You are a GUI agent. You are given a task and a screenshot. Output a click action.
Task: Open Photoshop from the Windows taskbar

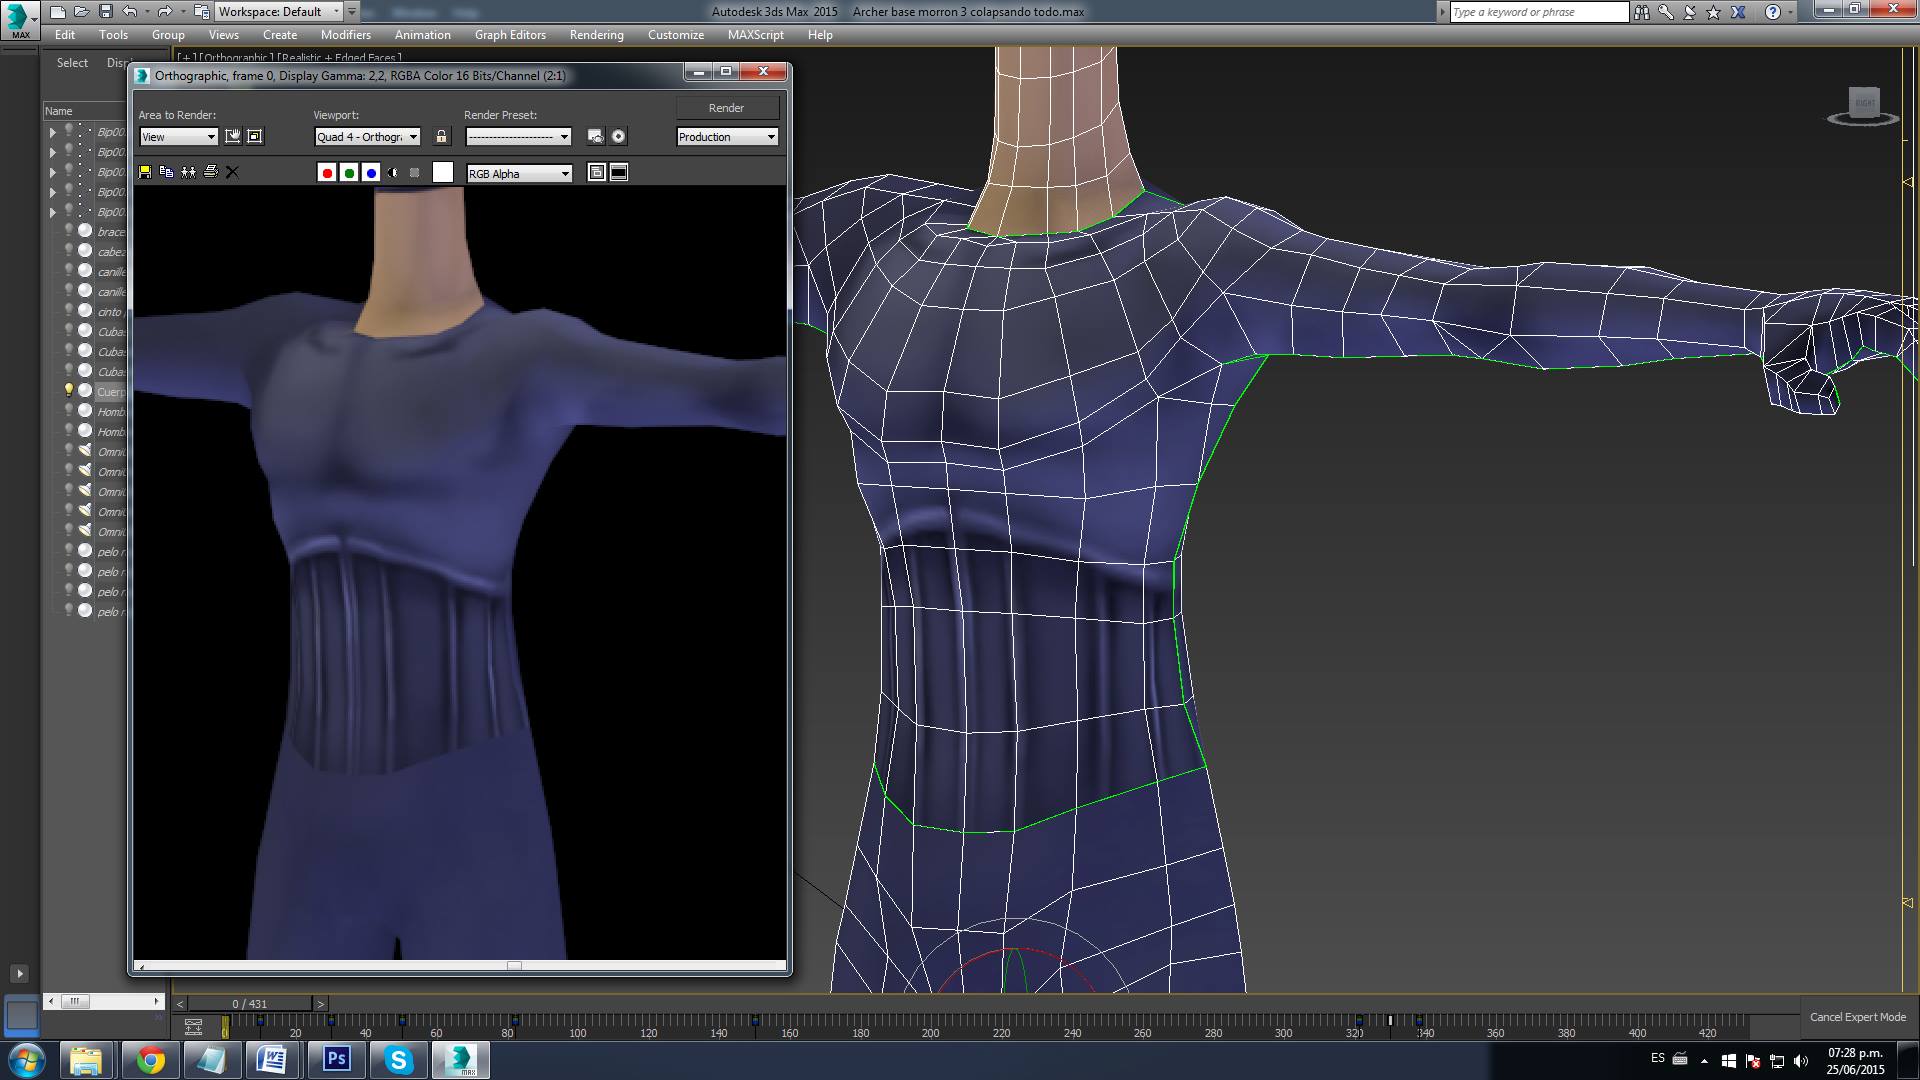[x=336, y=1059]
